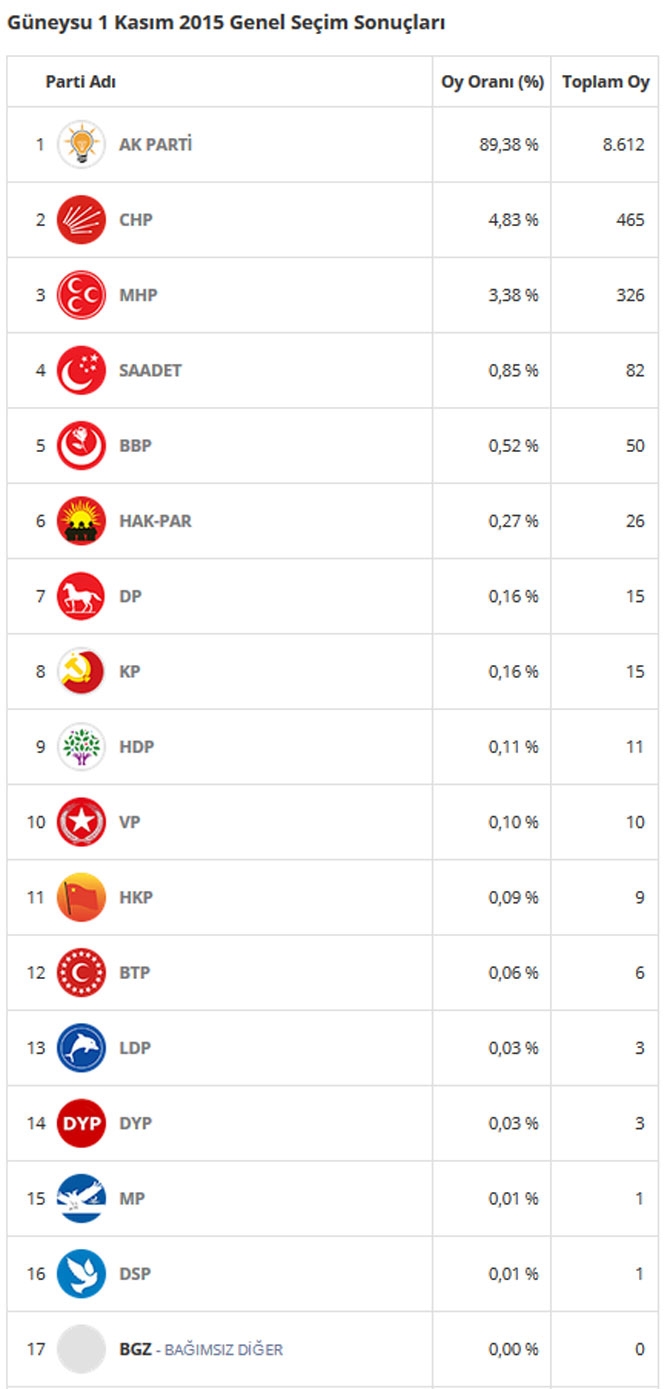Select the VP red star logo
The image size is (670, 1389).
pyautogui.click(x=81, y=822)
